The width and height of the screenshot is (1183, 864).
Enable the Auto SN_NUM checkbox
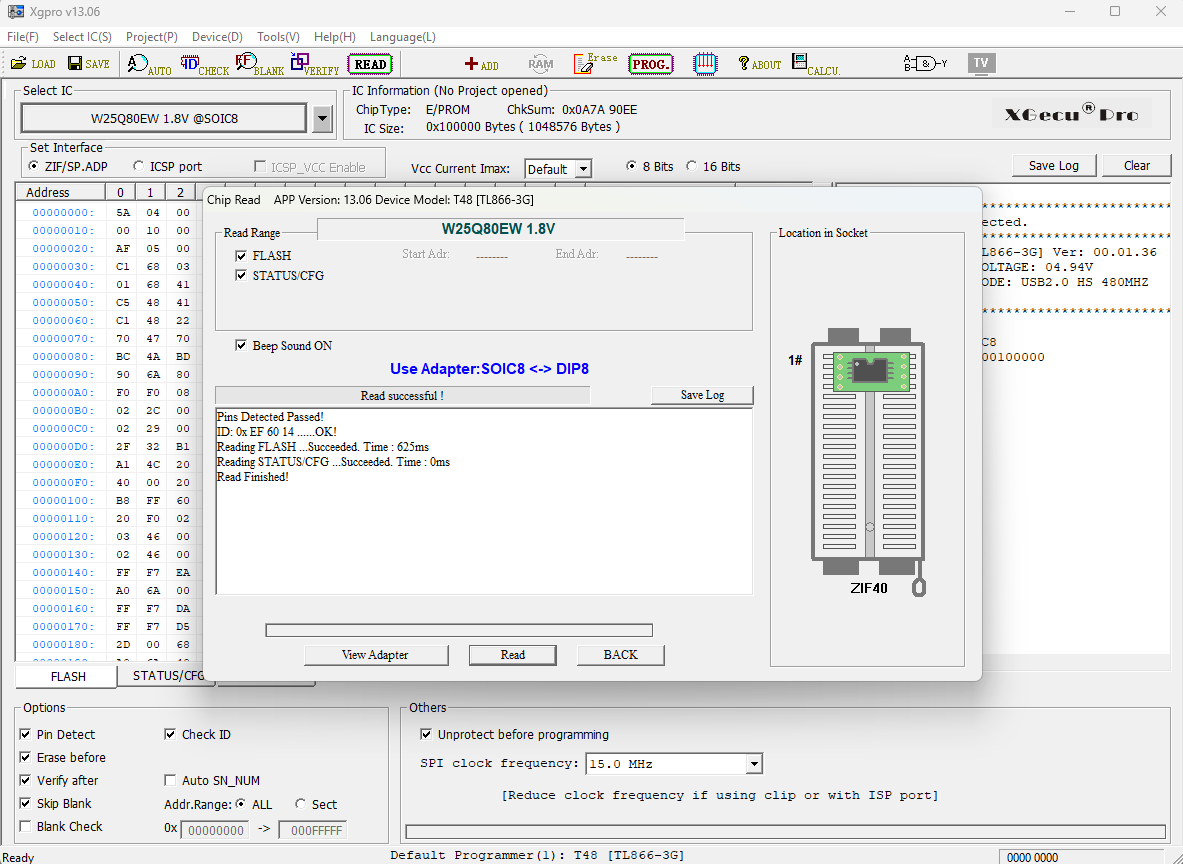coord(170,781)
